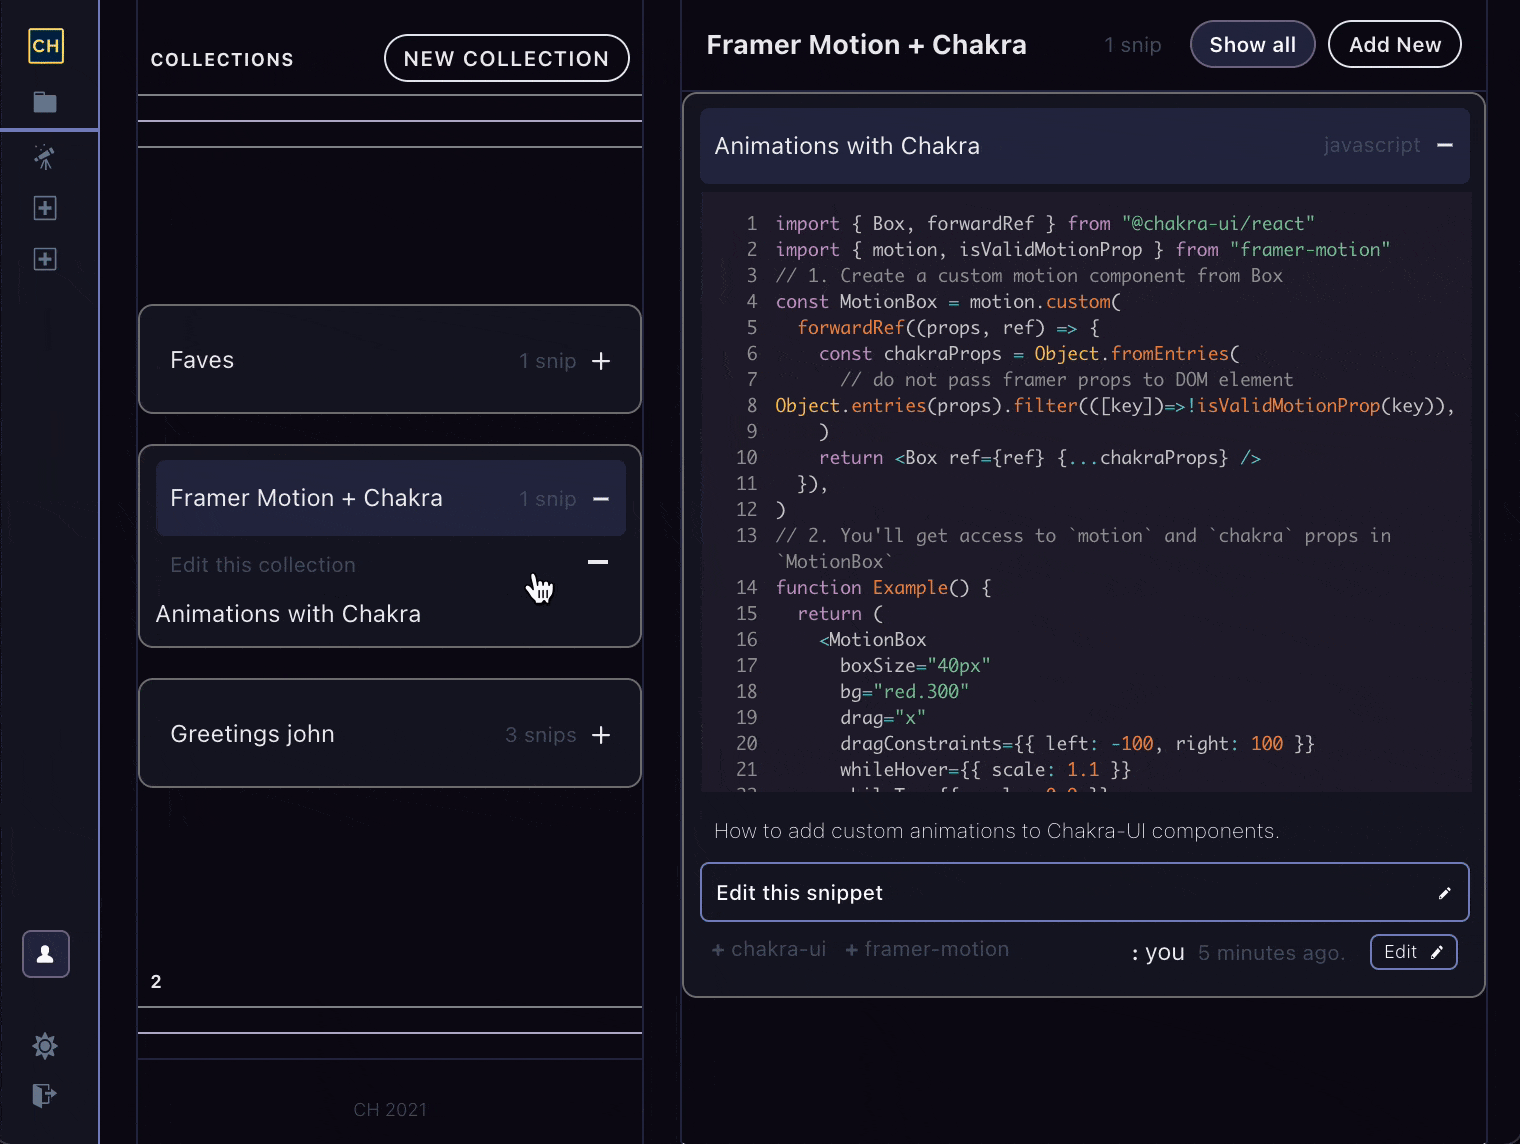Click the COLLECTIONS heading

[x=222, y=60]
